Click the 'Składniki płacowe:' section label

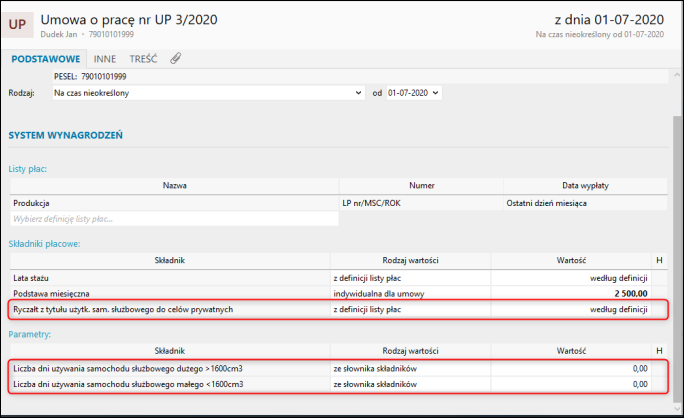pos(44,244)
